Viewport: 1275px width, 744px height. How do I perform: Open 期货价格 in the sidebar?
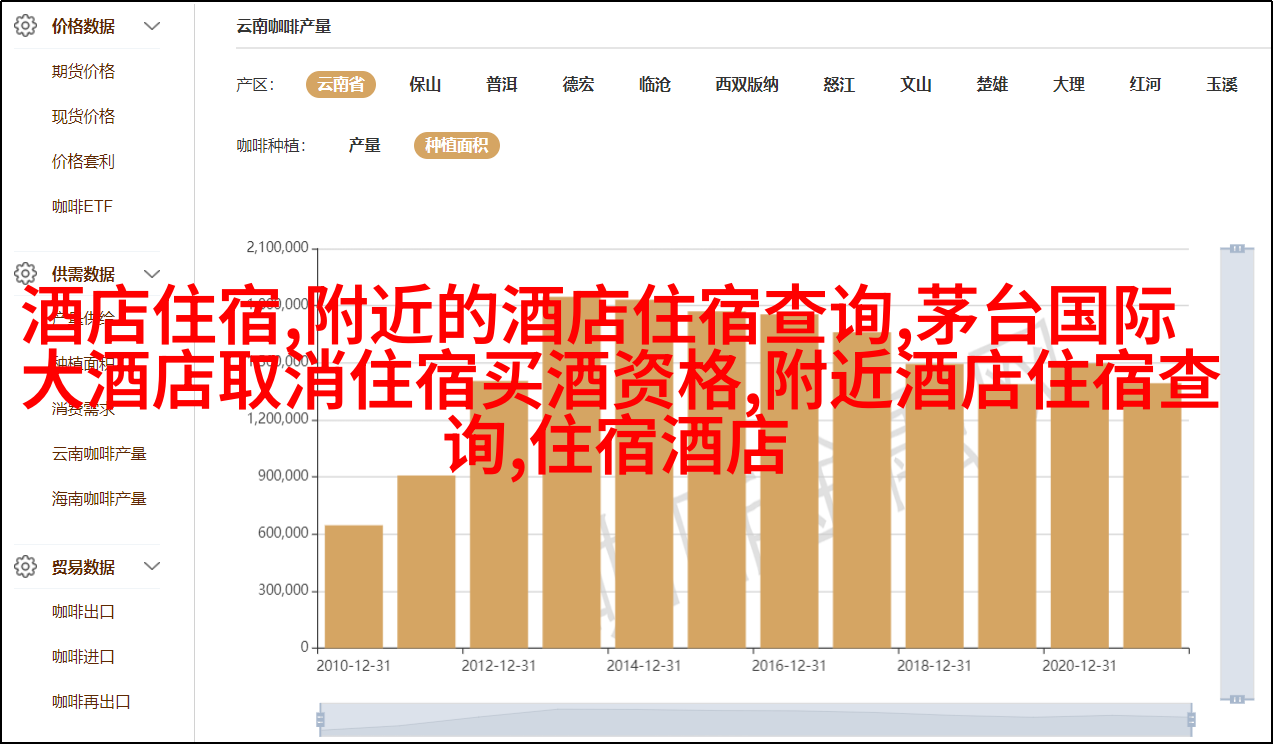(84, 72)
